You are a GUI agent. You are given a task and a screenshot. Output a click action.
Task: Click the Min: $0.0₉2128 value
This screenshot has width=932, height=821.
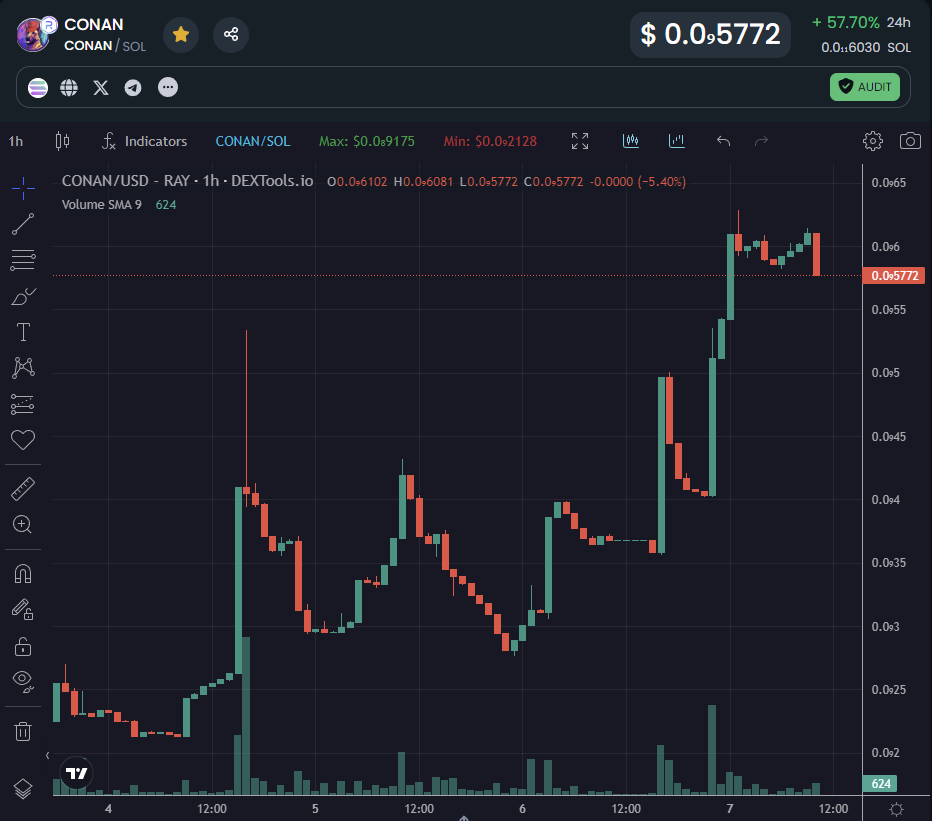(490, 141)
